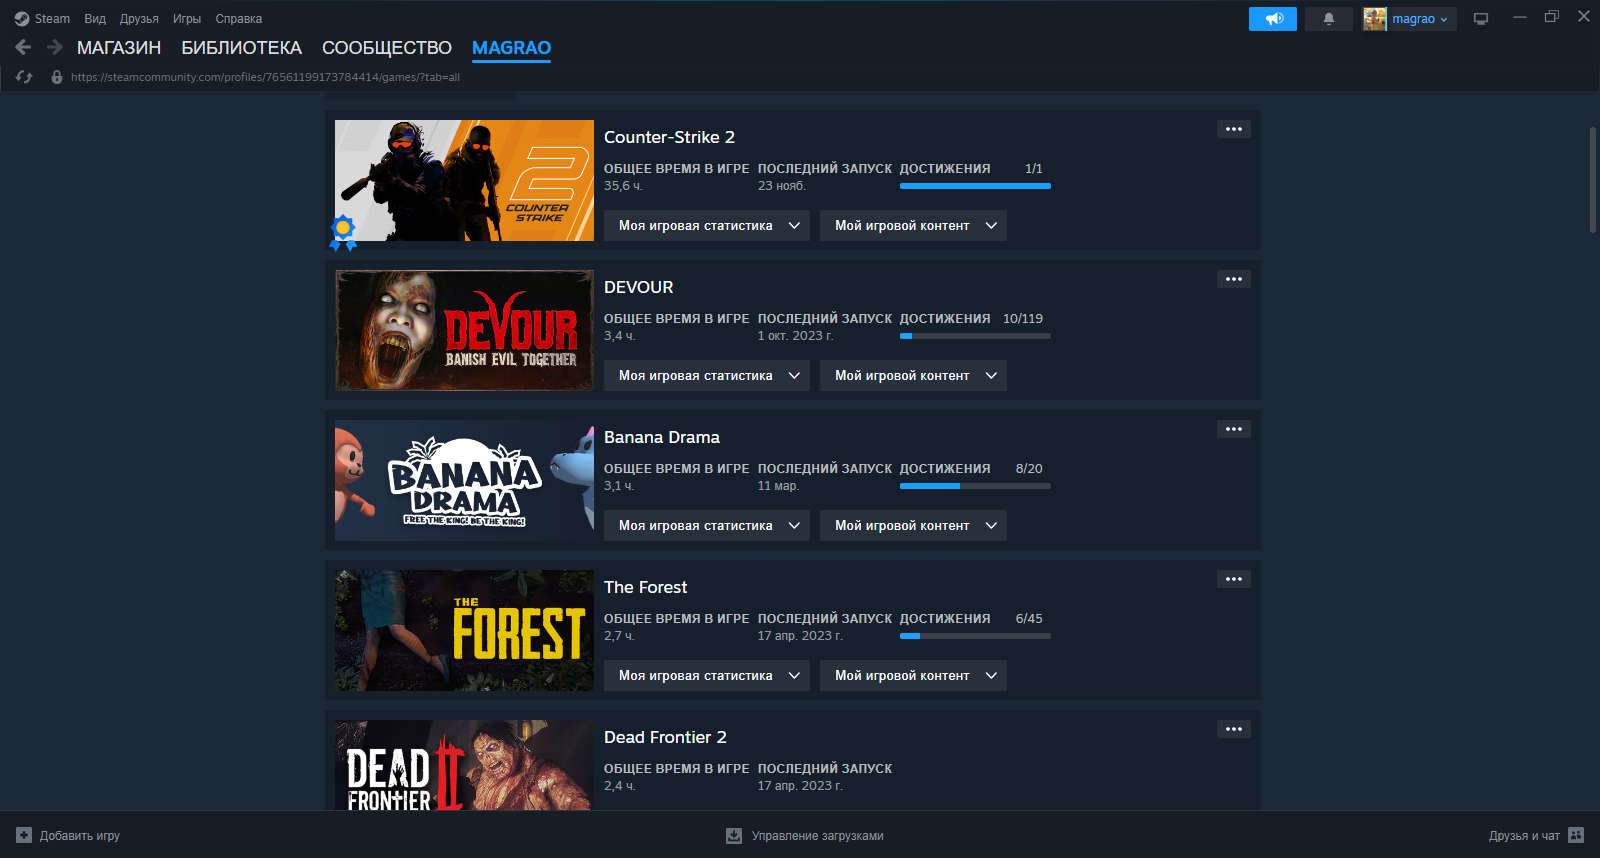Image resolution: width=1600 pixels, height=858 pixels.
Task: Click the padlock security icon
Action: [x=57, y=77]
